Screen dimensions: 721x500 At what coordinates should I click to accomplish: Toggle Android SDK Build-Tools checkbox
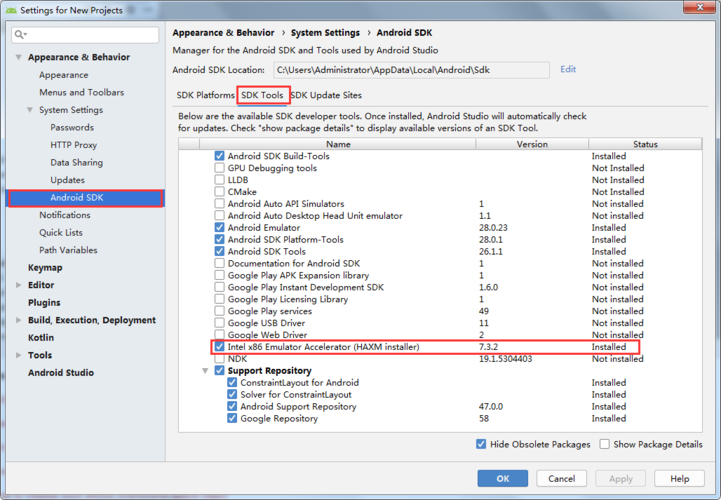[x=219, y=156]
